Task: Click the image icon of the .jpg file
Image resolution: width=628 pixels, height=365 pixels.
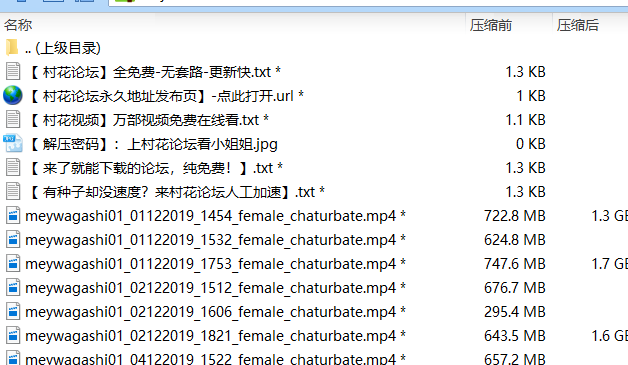Action: click(13, 143)
